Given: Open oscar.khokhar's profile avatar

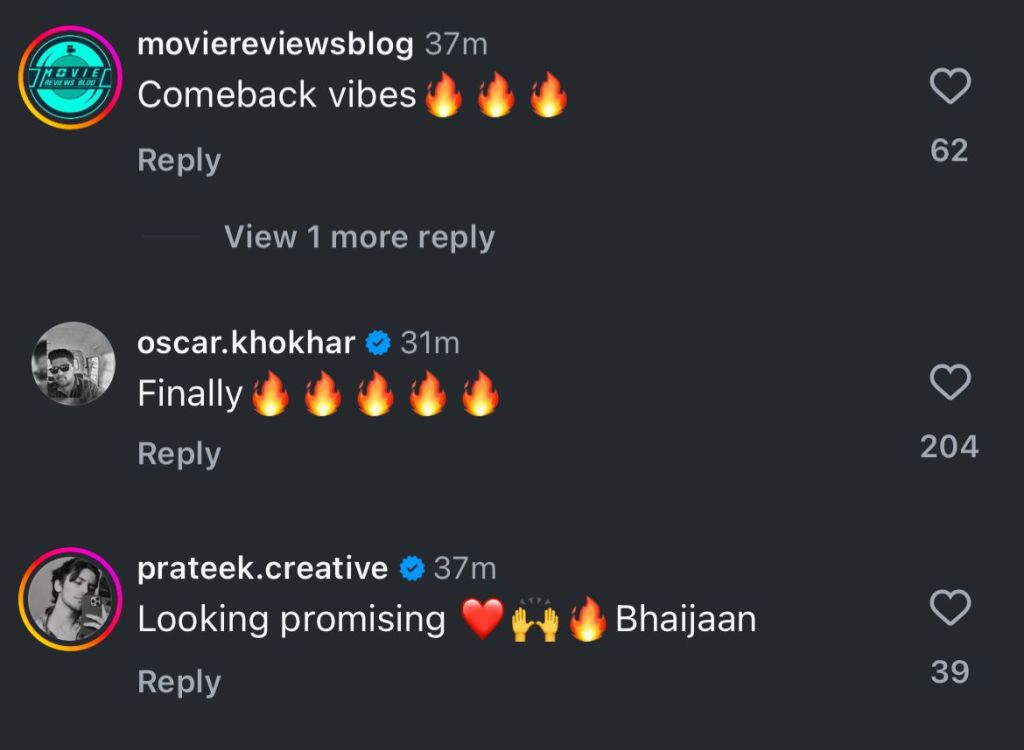Looking at the screenshot, I should (73, 364).
